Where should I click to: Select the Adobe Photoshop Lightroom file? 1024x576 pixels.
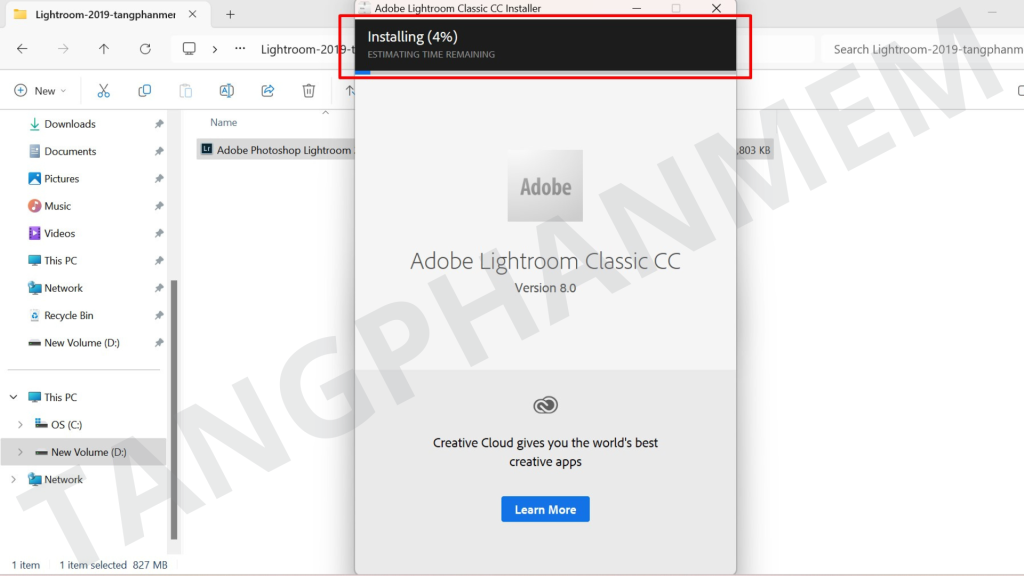pos(275,150)
